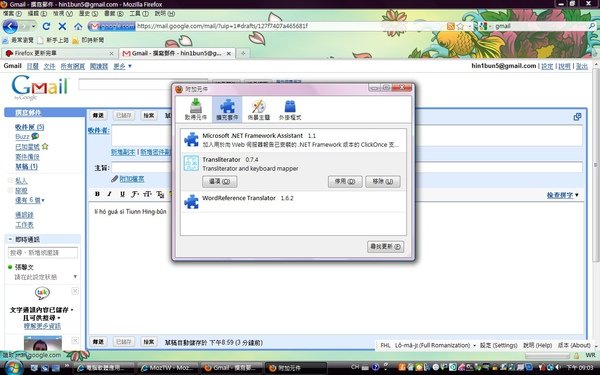Click the page vertical scrollbar
This screenshot has height=375, width=600.
[x=595, y=165]
